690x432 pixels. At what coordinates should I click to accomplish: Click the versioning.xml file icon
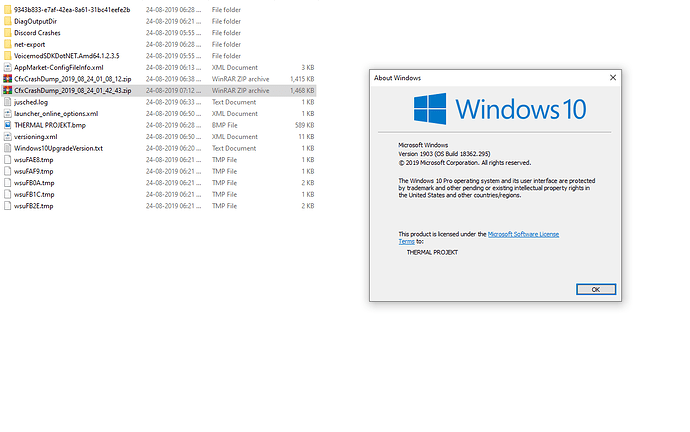coord(6,136)
